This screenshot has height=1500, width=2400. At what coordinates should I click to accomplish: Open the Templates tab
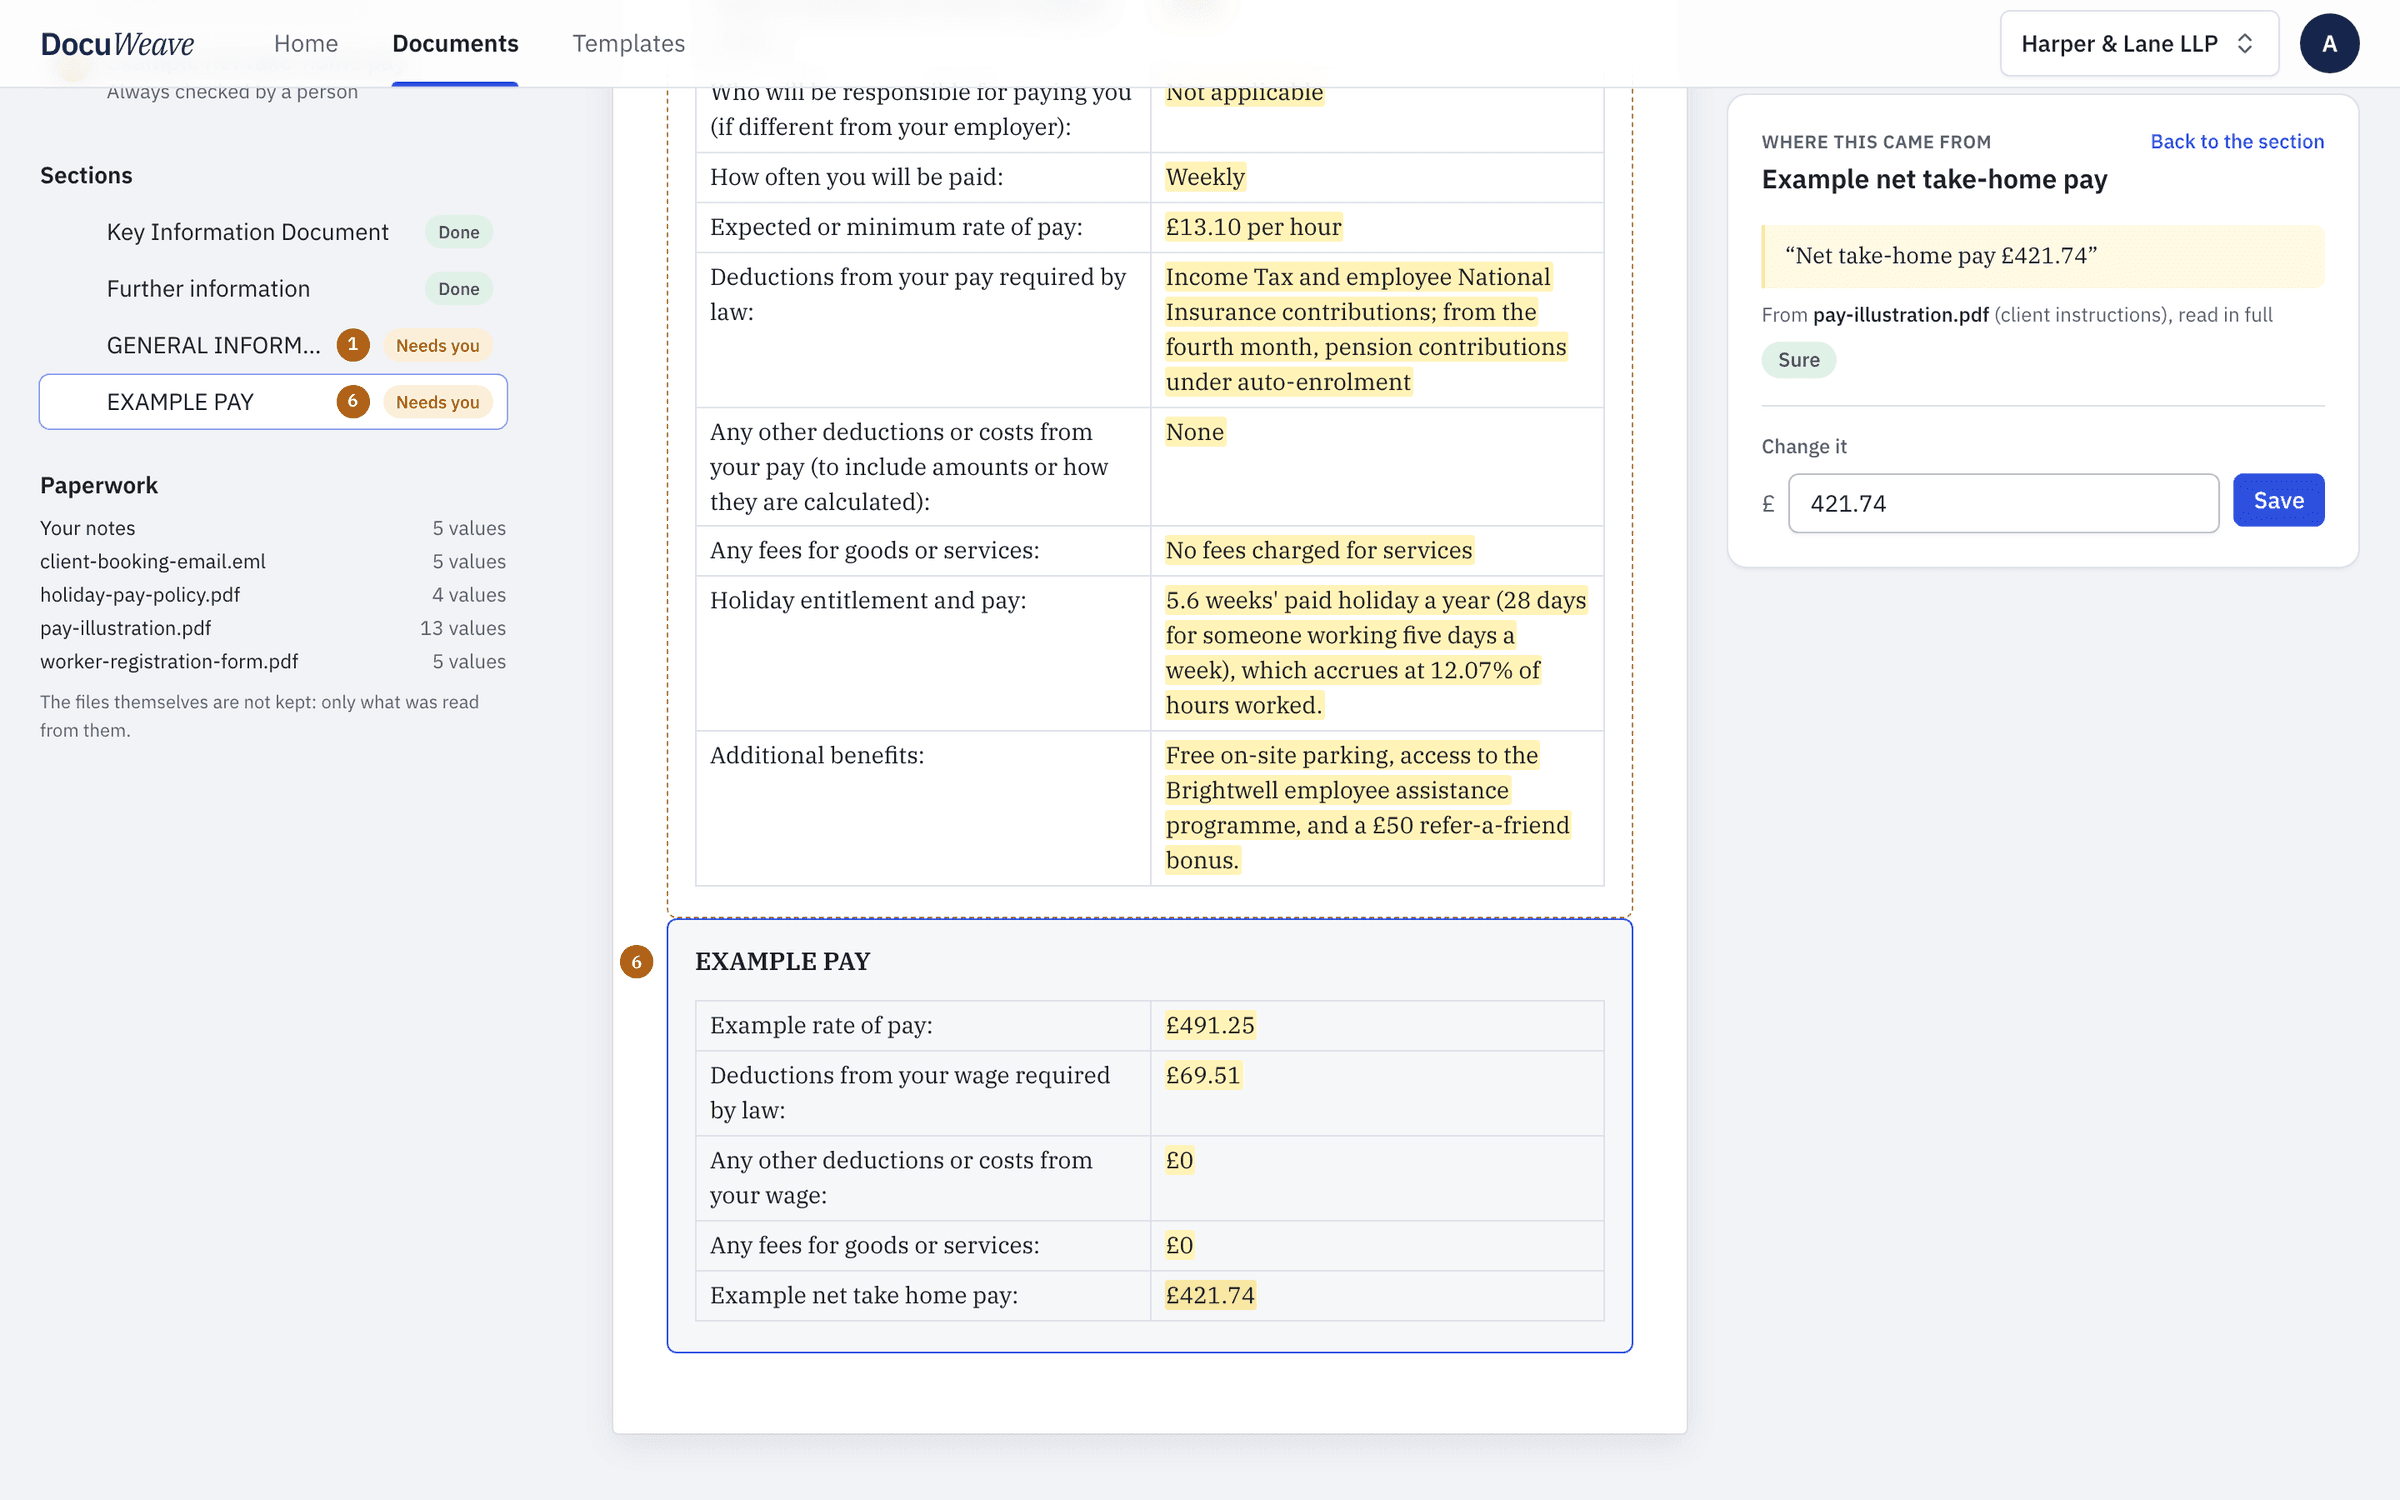[x=628, y=44]
